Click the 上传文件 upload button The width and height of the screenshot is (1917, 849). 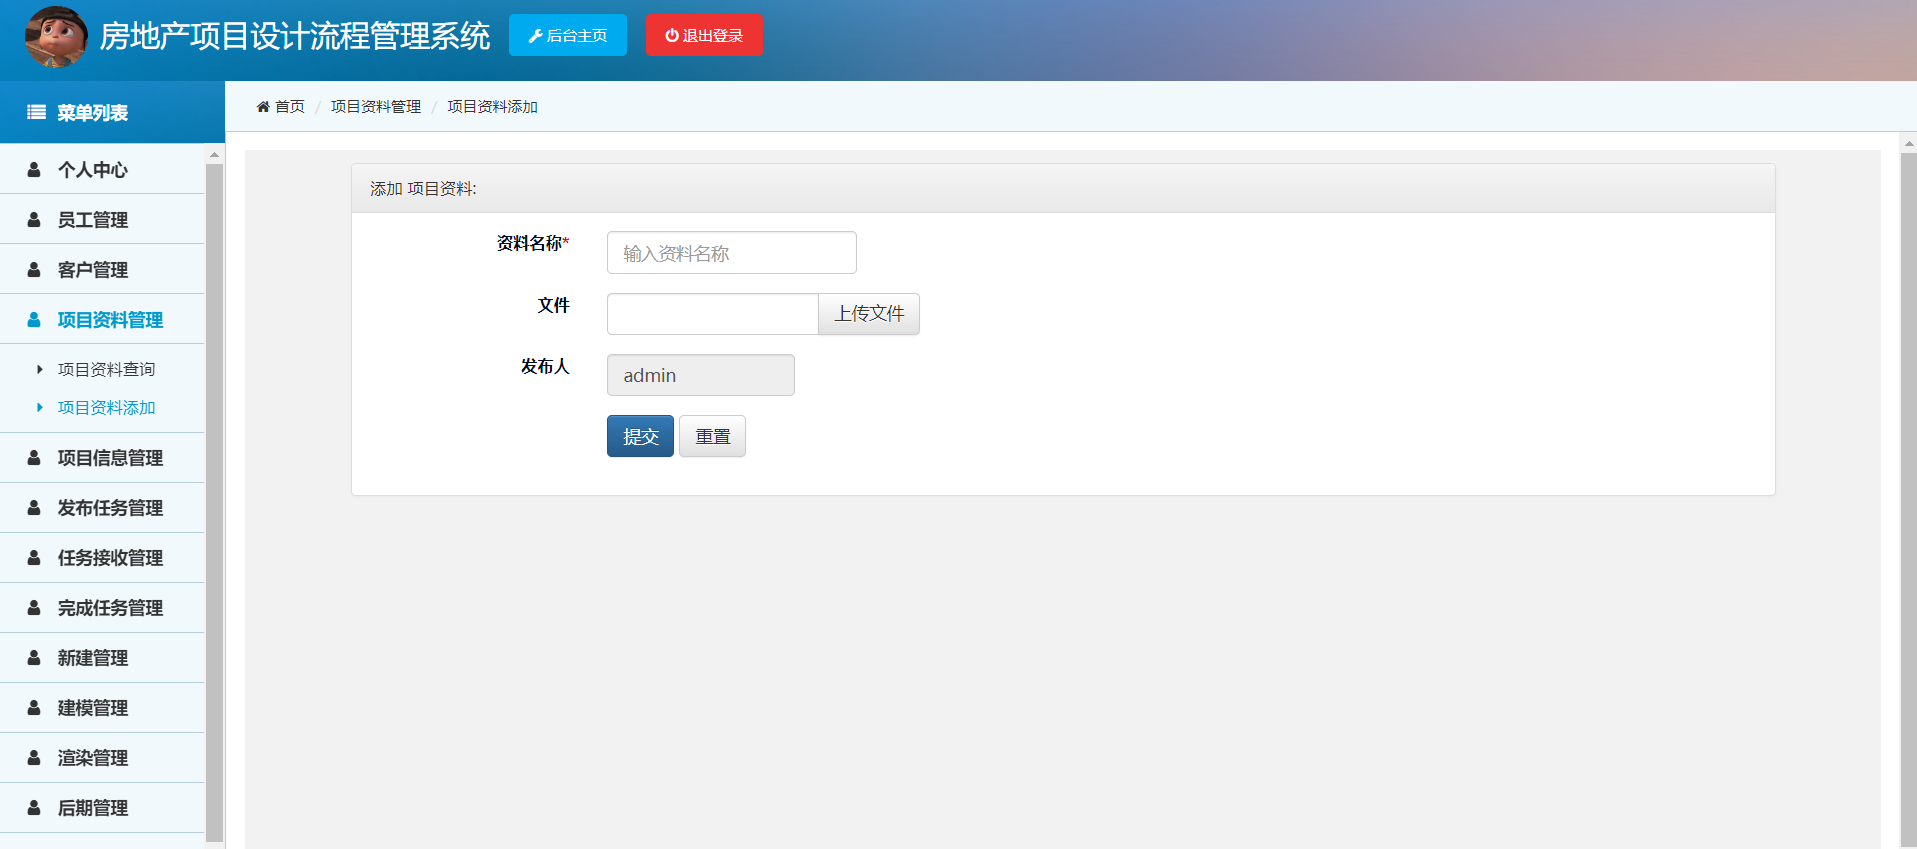pyautogui.click(x=869, y=314)
